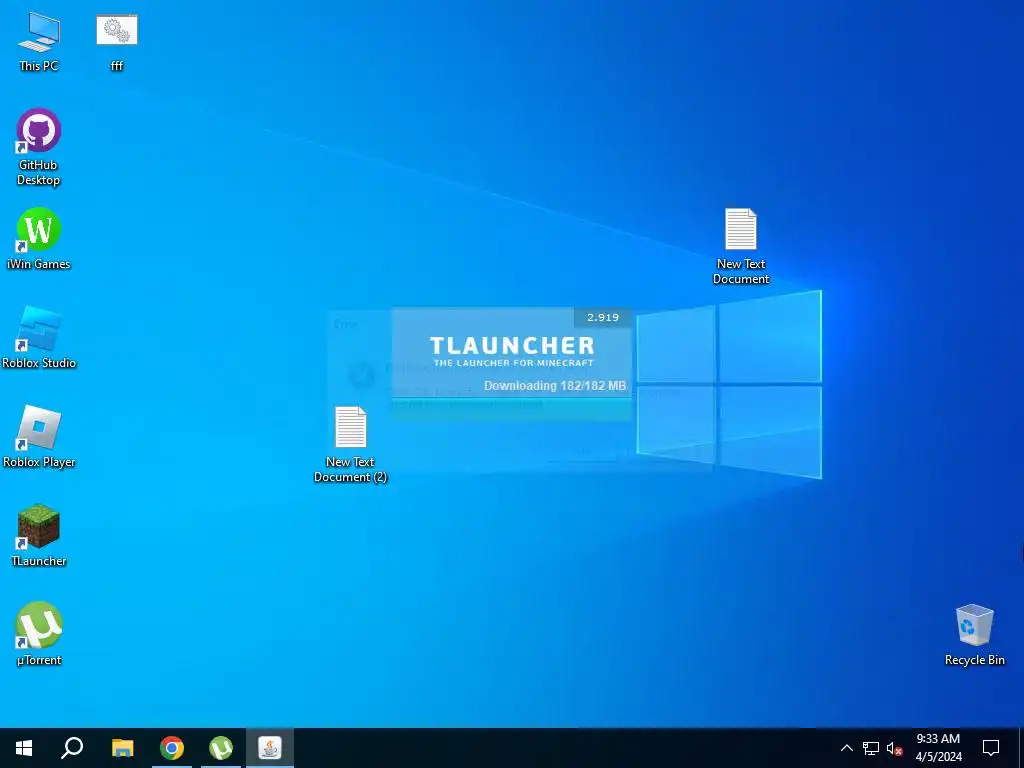Select the New Text Document (2) file
The width and height of the screenshot is (1024, 768).
351,445
